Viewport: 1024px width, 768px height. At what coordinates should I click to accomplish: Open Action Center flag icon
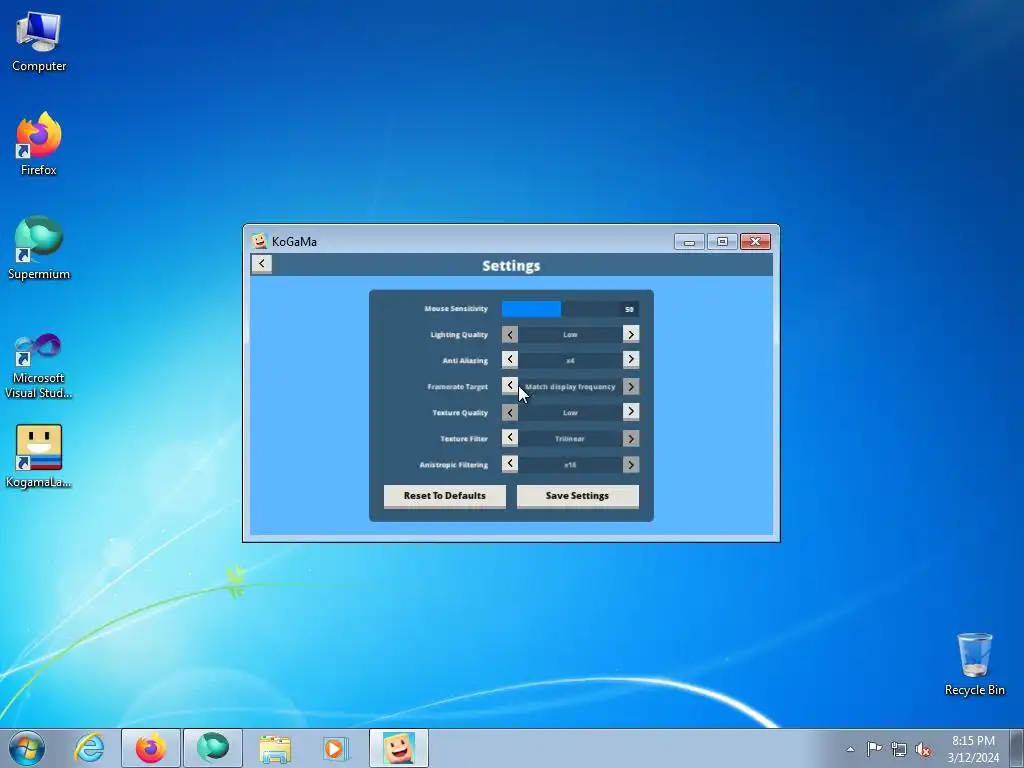pos(874,749)
